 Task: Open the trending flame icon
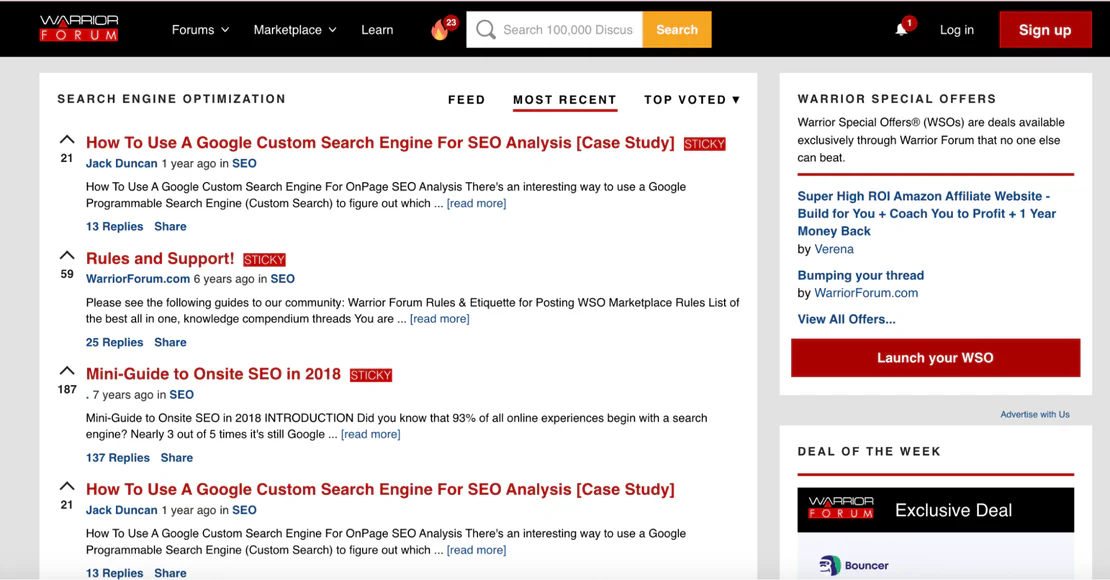[x=440, y=30]
